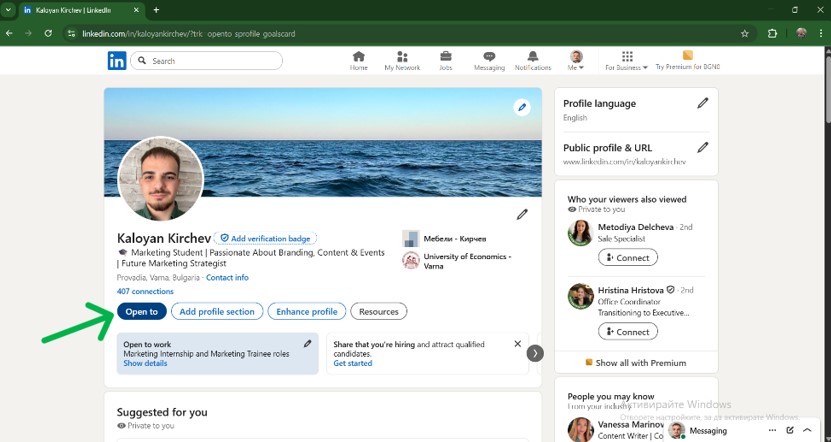The height and width of the screenshot is (442, 831).
Task: Click browser back arrow
Action: point(10,33)
